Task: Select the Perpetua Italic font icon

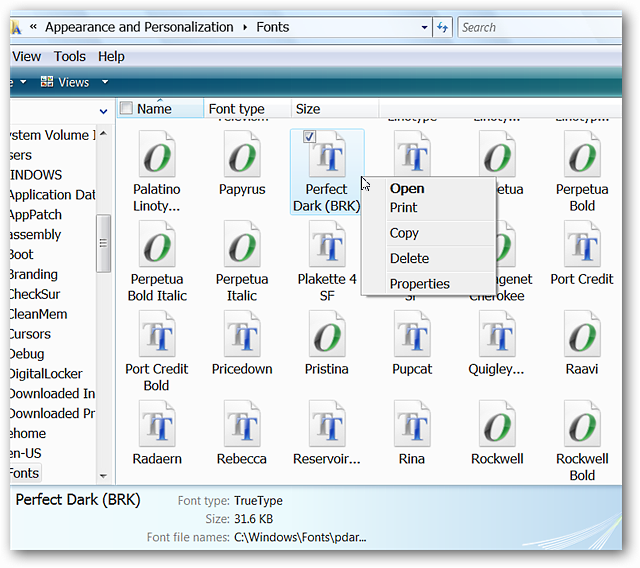Action: 242,244
